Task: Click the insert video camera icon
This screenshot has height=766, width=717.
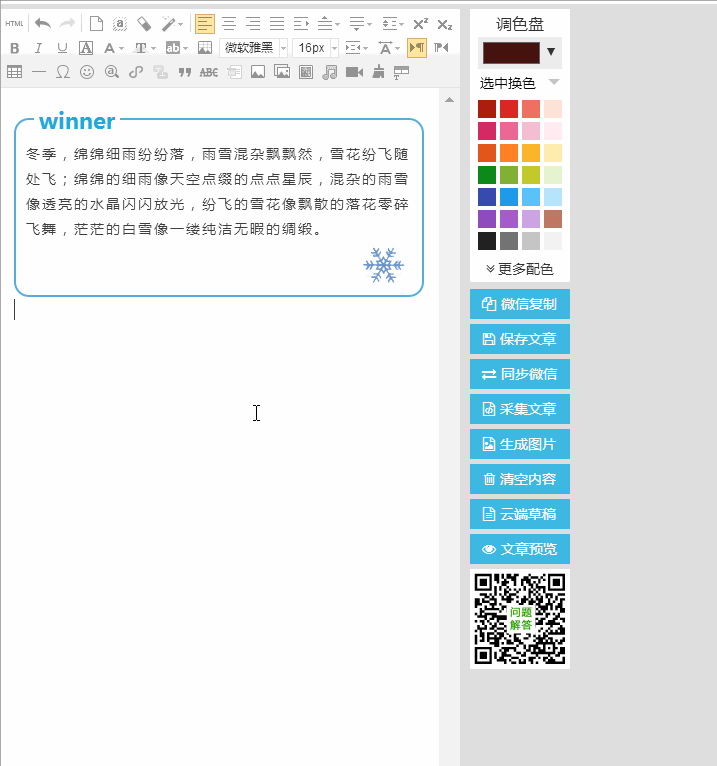Action: pyautogui.click(x=353, y=72)
